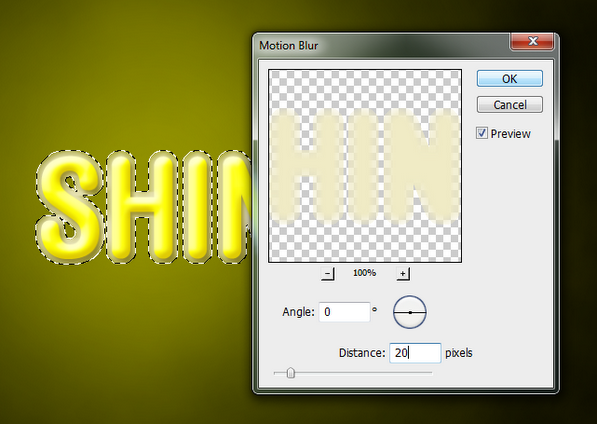
Task: Focus the Distance pixels input field
Action: coord(415,353)
